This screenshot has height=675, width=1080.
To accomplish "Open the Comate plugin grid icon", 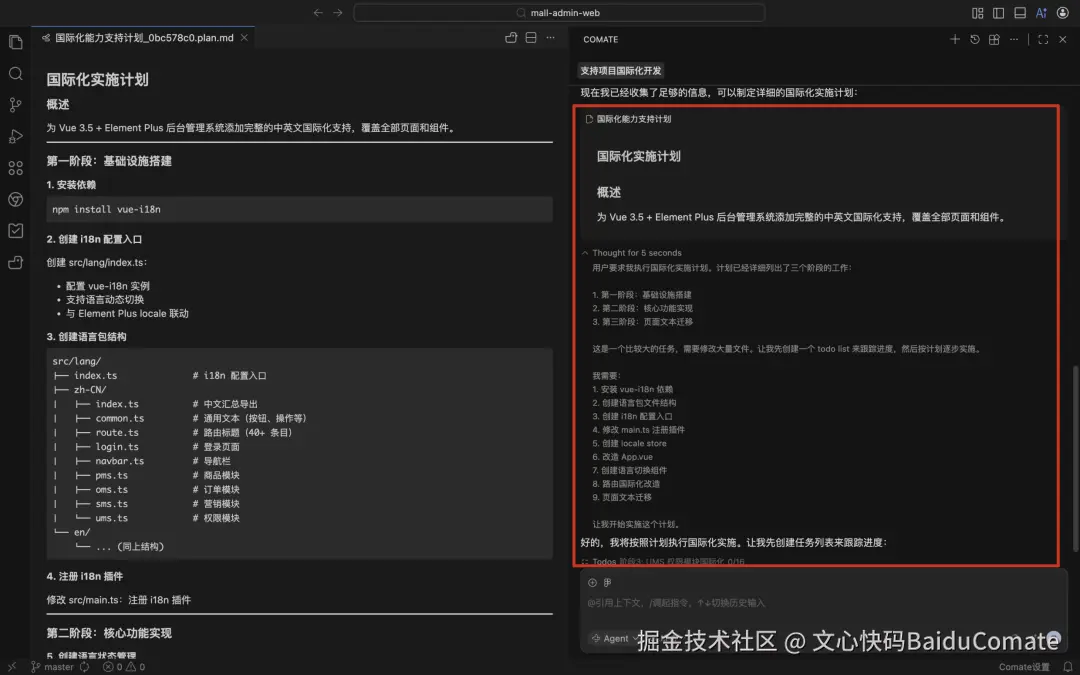I will [x=994, y=39].
